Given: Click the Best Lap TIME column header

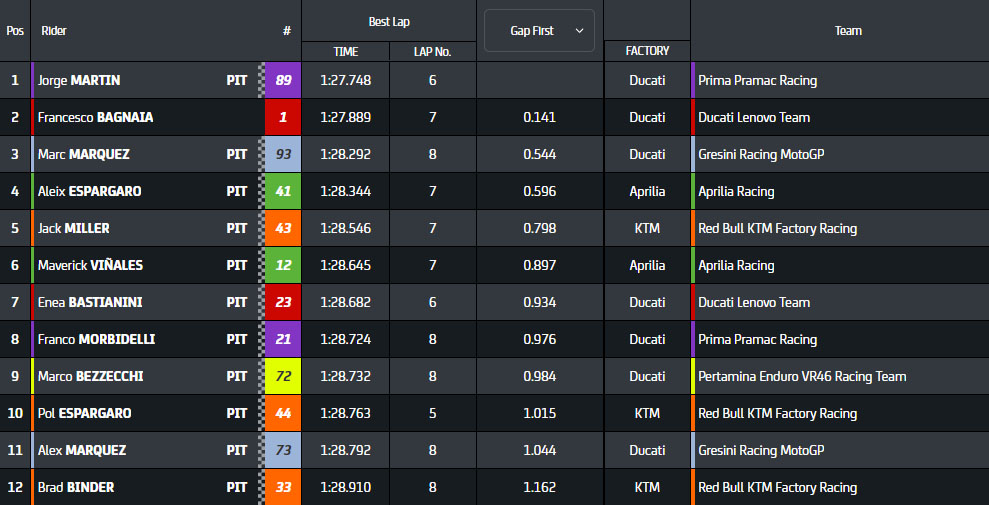Looking at the screenshot, I should tap(345, 51).
